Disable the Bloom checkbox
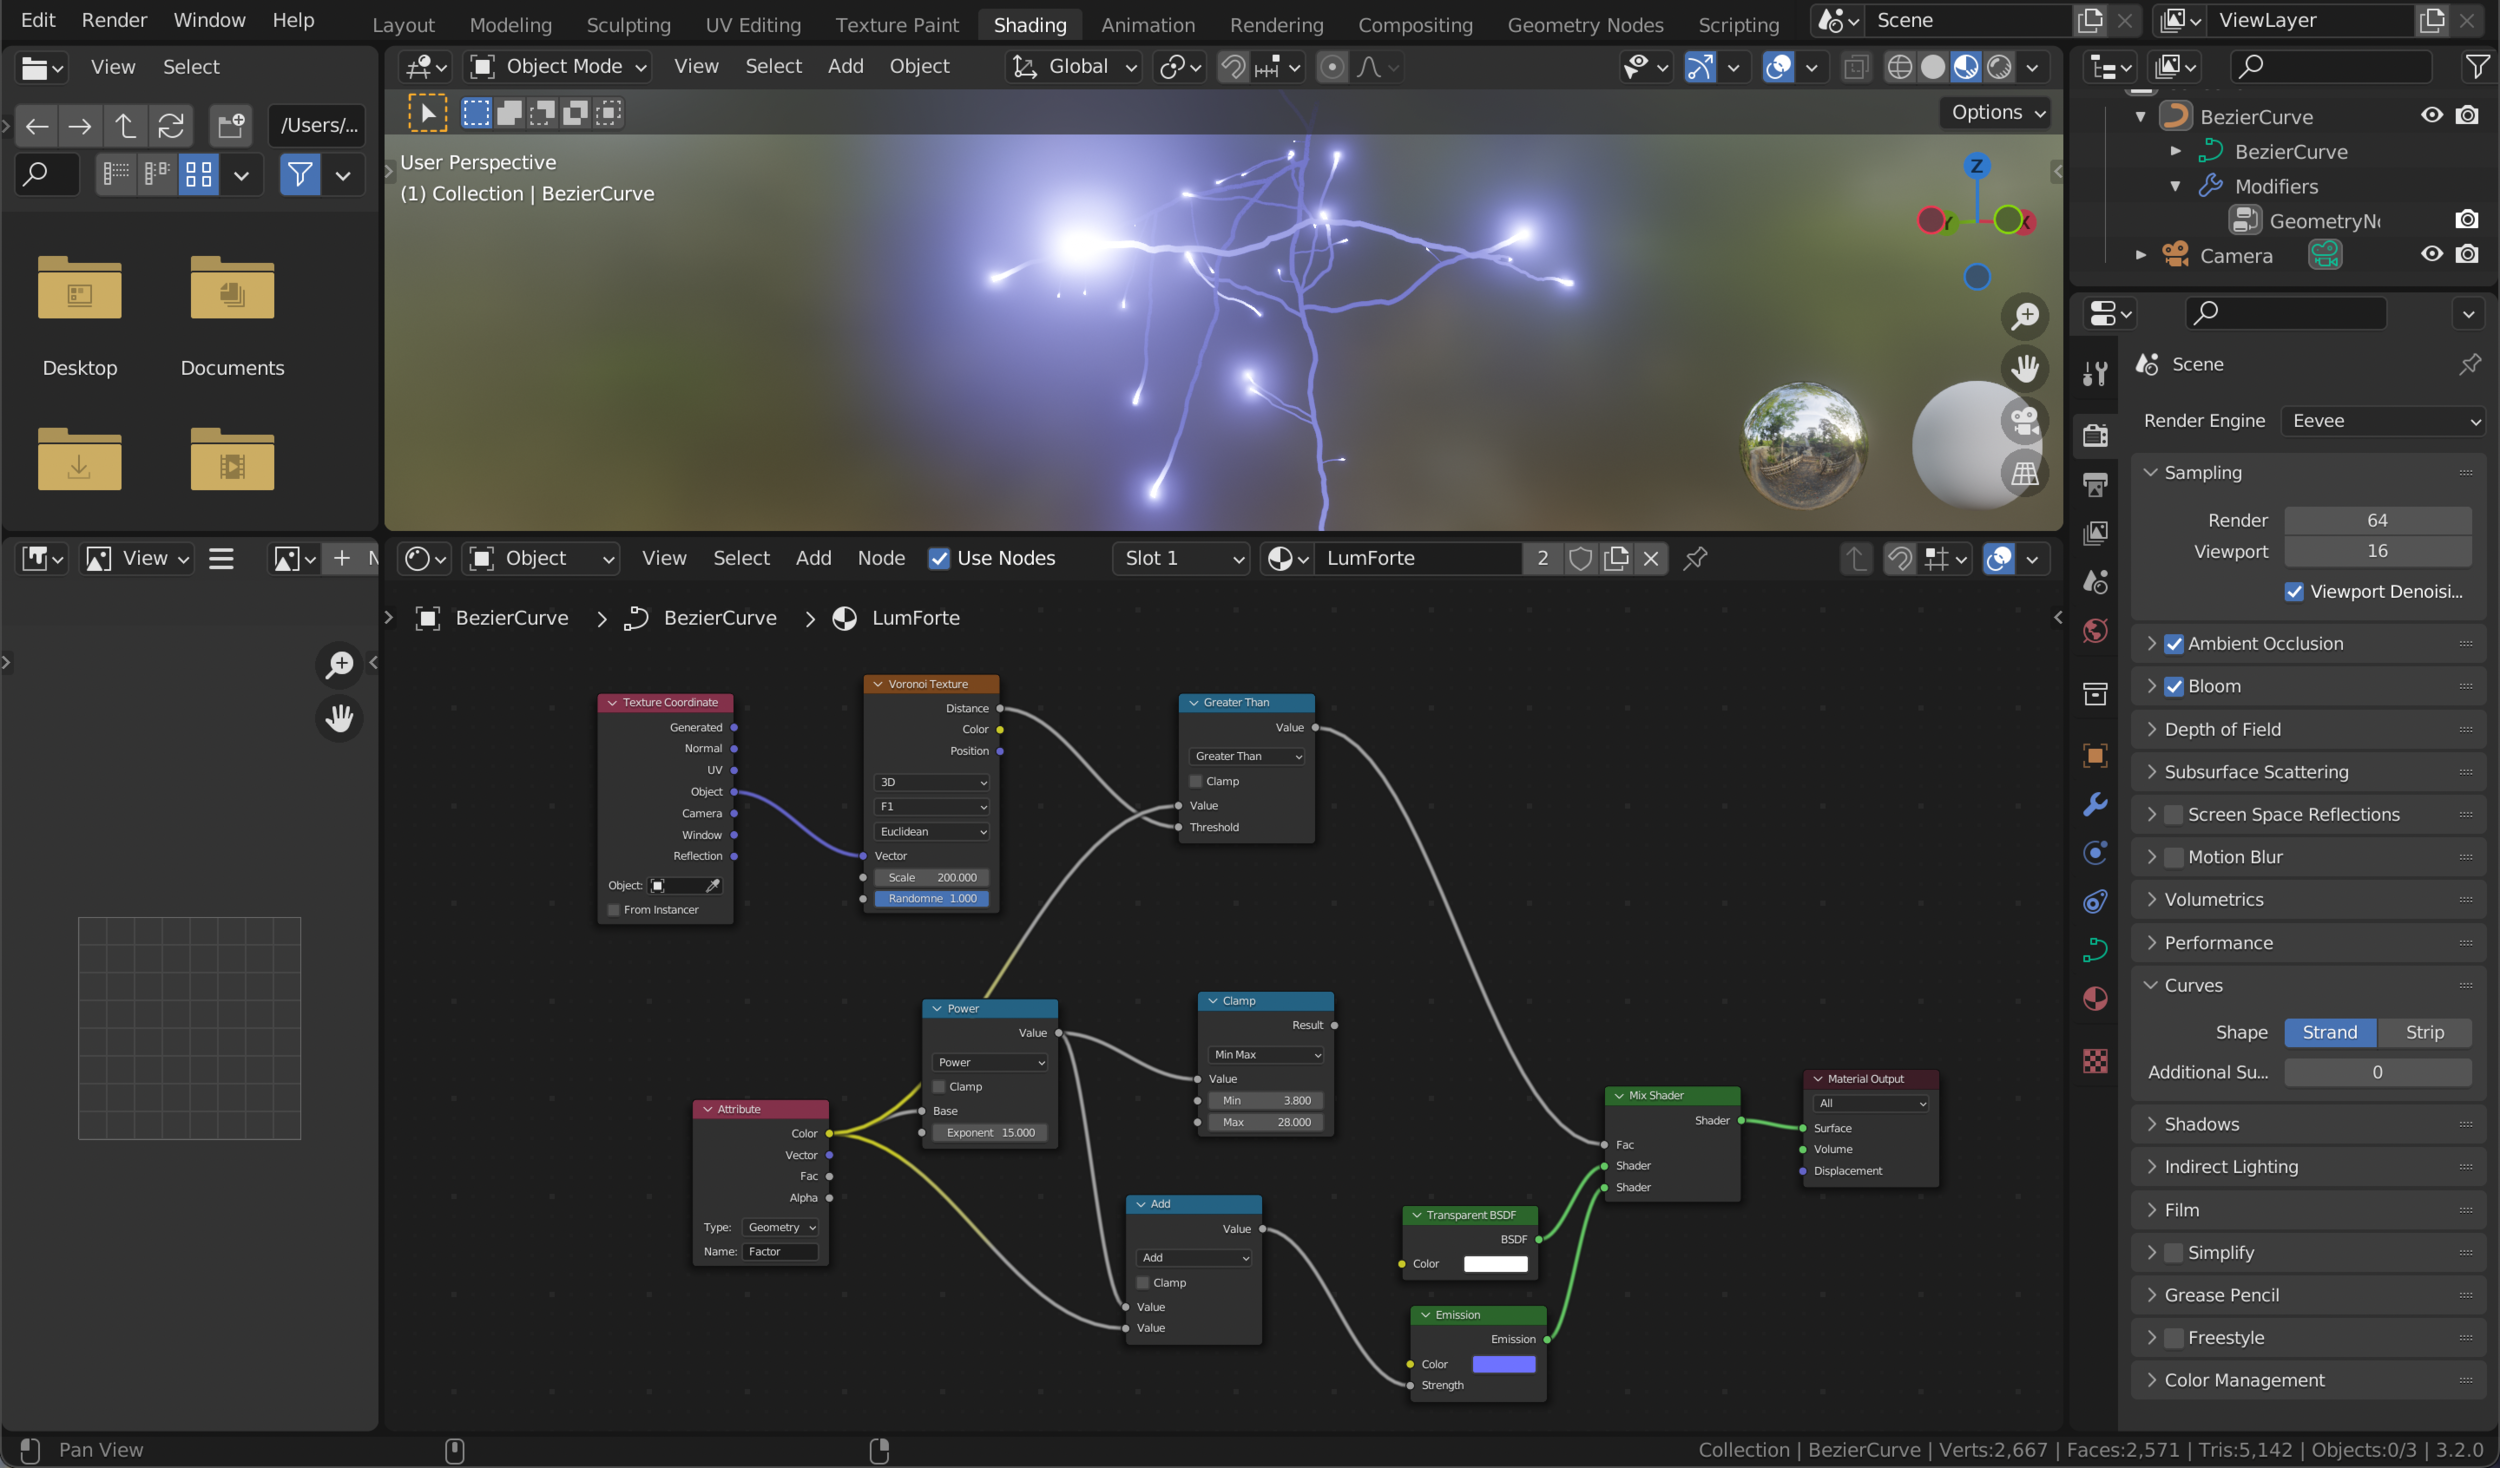 (2174, 686)
